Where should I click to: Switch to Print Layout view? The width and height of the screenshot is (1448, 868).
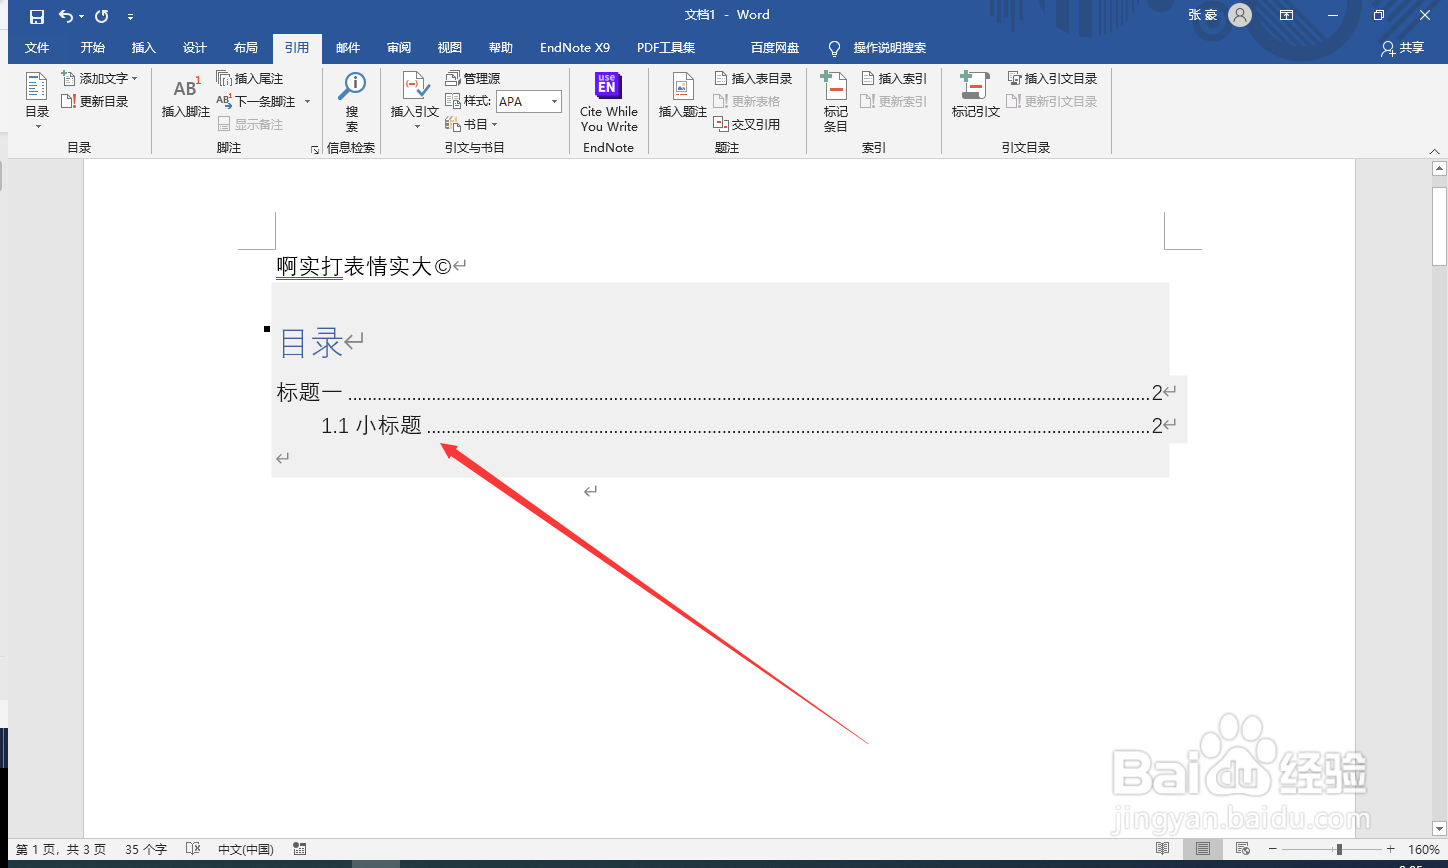point(1203,849)
